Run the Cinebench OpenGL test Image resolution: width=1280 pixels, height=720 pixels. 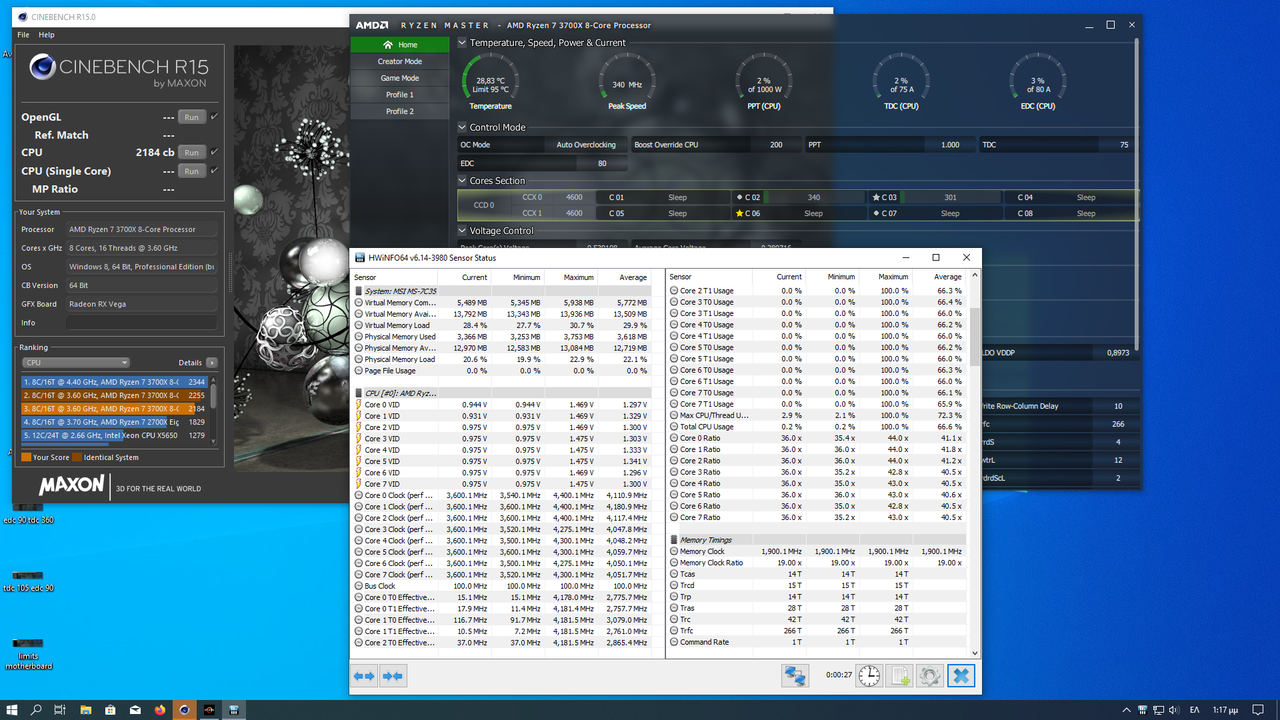tap(191, 117)
